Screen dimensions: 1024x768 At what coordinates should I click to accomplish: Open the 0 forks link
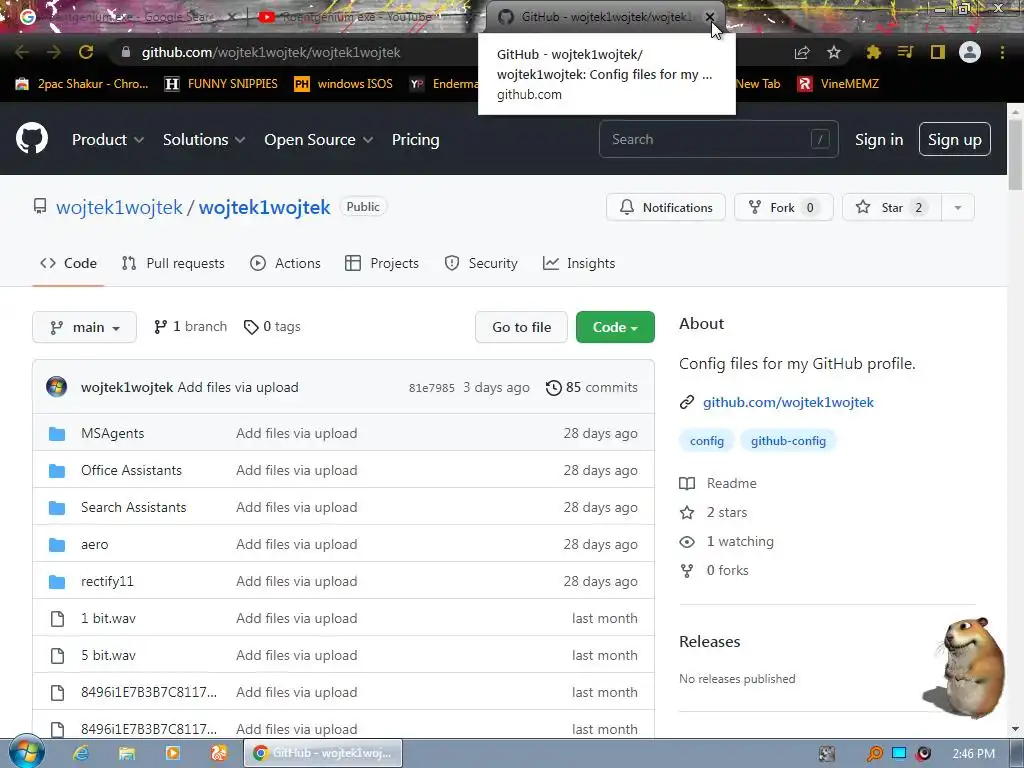pyautogui.click(x=714, y=570)
